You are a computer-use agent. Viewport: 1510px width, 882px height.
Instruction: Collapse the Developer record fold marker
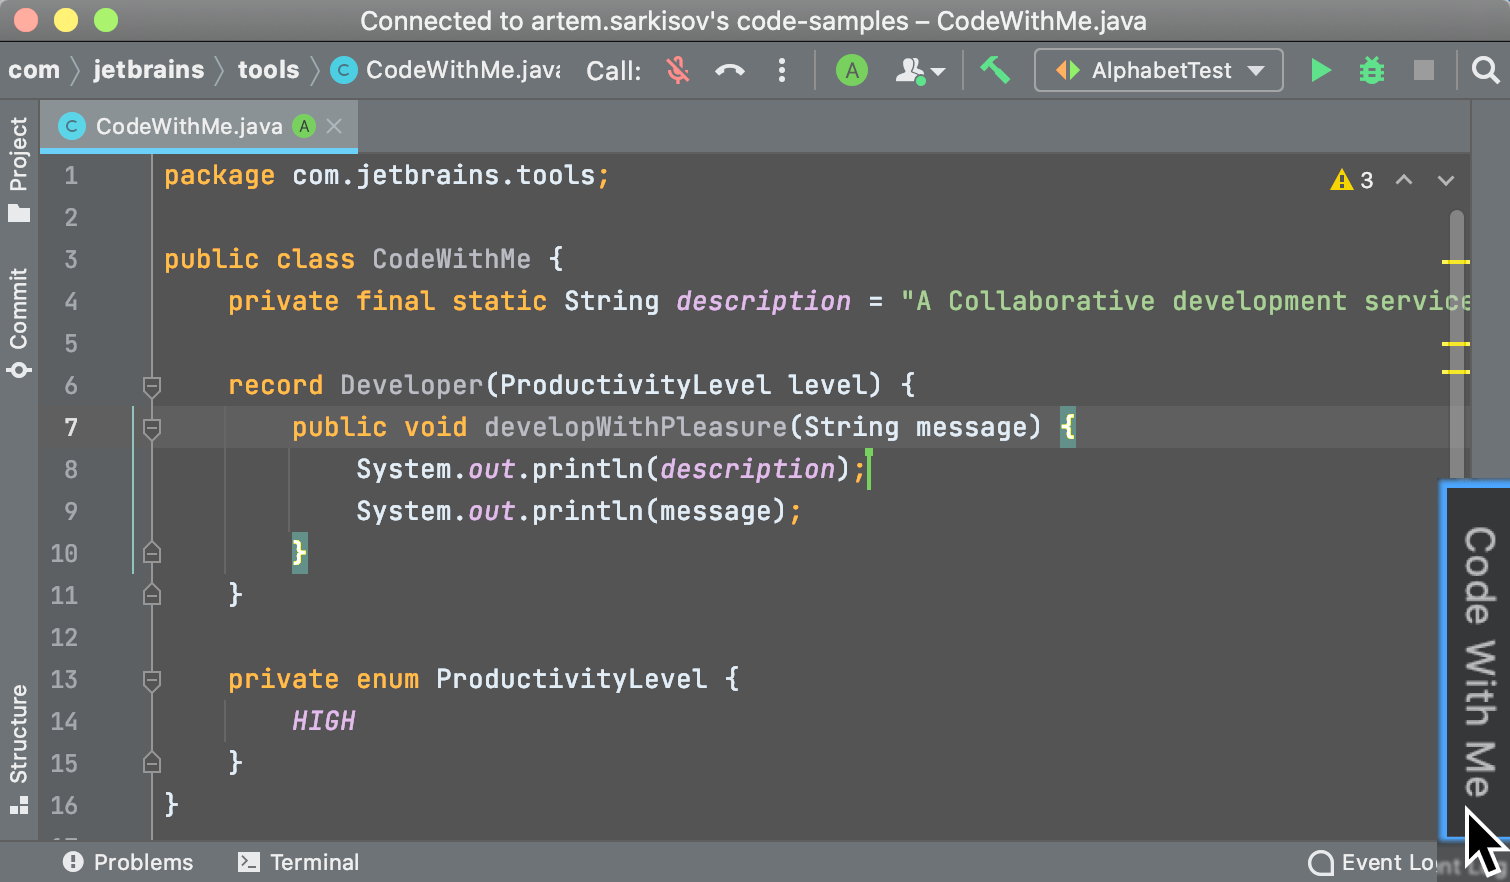pyautogui.click(x=152, y=385)
